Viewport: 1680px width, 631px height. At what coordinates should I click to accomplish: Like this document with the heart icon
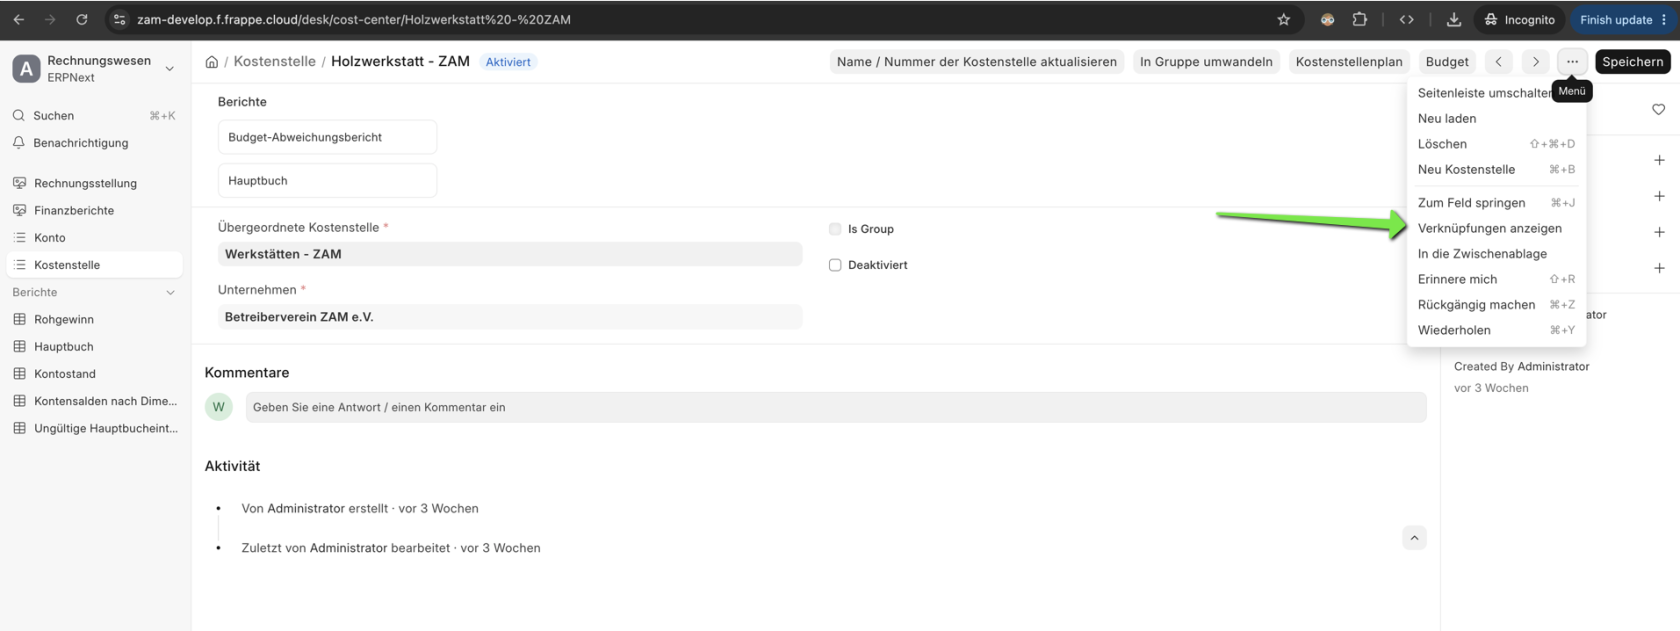(1659, 109)
